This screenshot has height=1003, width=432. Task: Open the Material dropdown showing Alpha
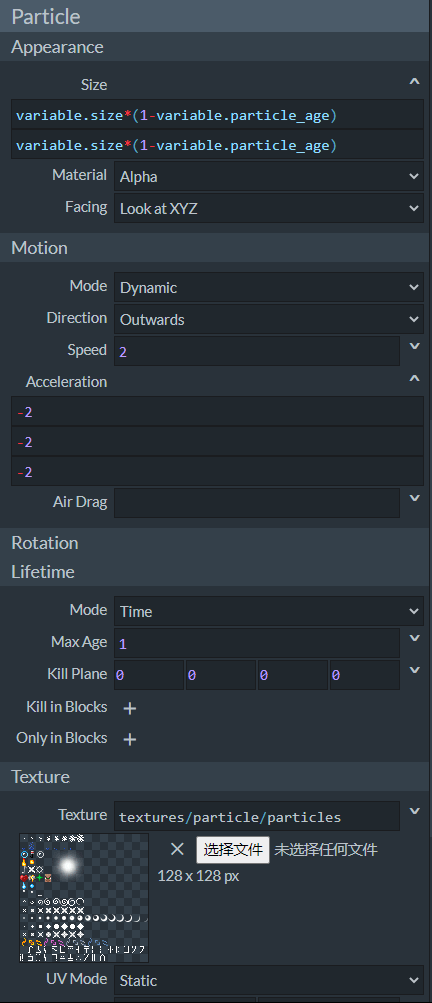tap(269, 177)
